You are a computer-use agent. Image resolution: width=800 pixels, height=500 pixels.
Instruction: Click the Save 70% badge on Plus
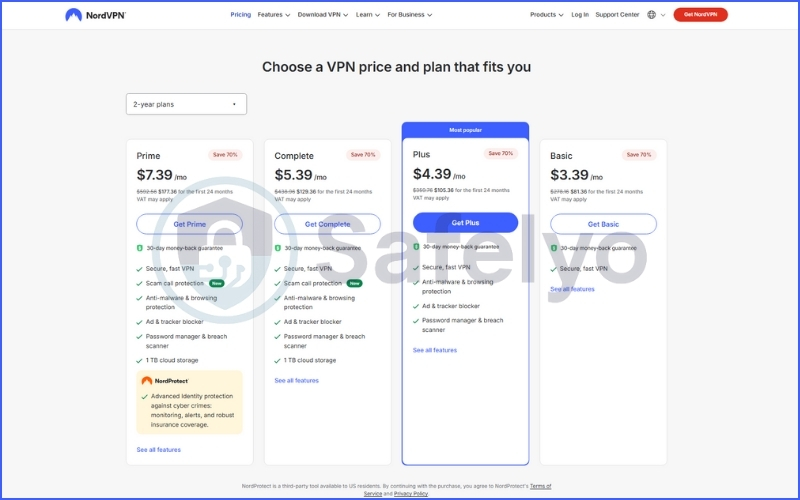[x=501, y=153]
